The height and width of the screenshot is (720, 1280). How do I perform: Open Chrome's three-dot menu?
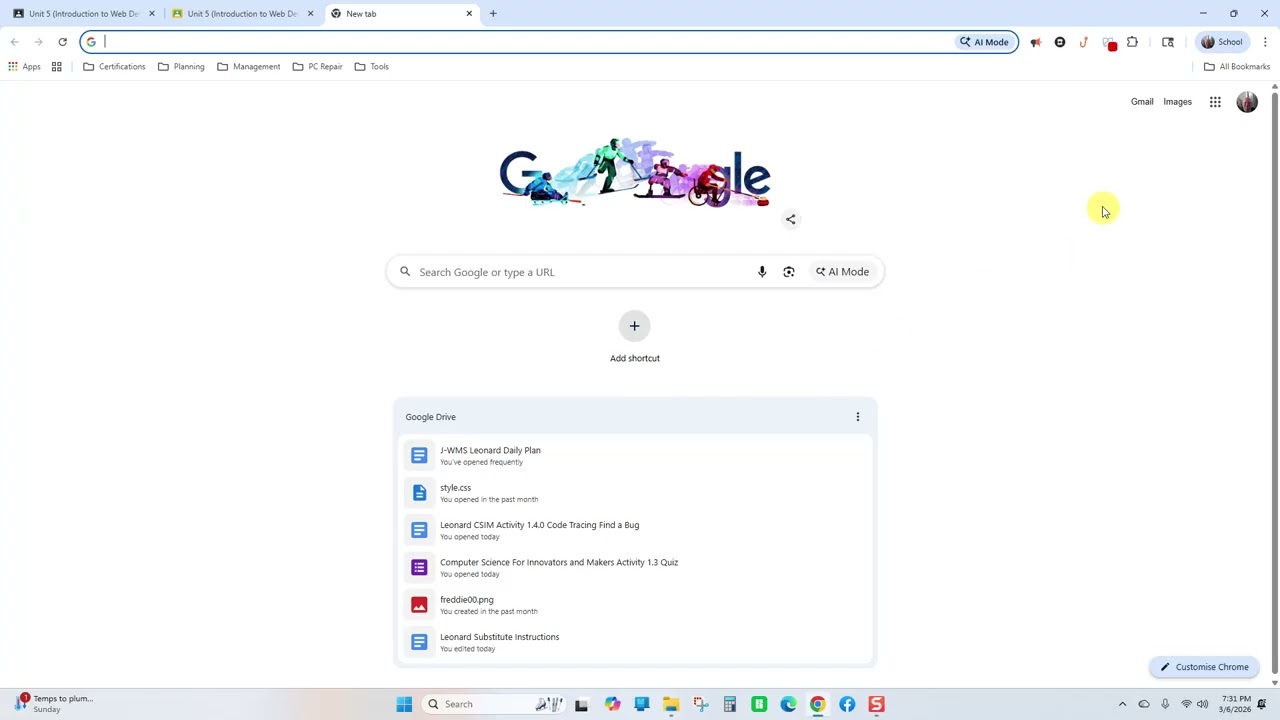(x=1265, y=42)
